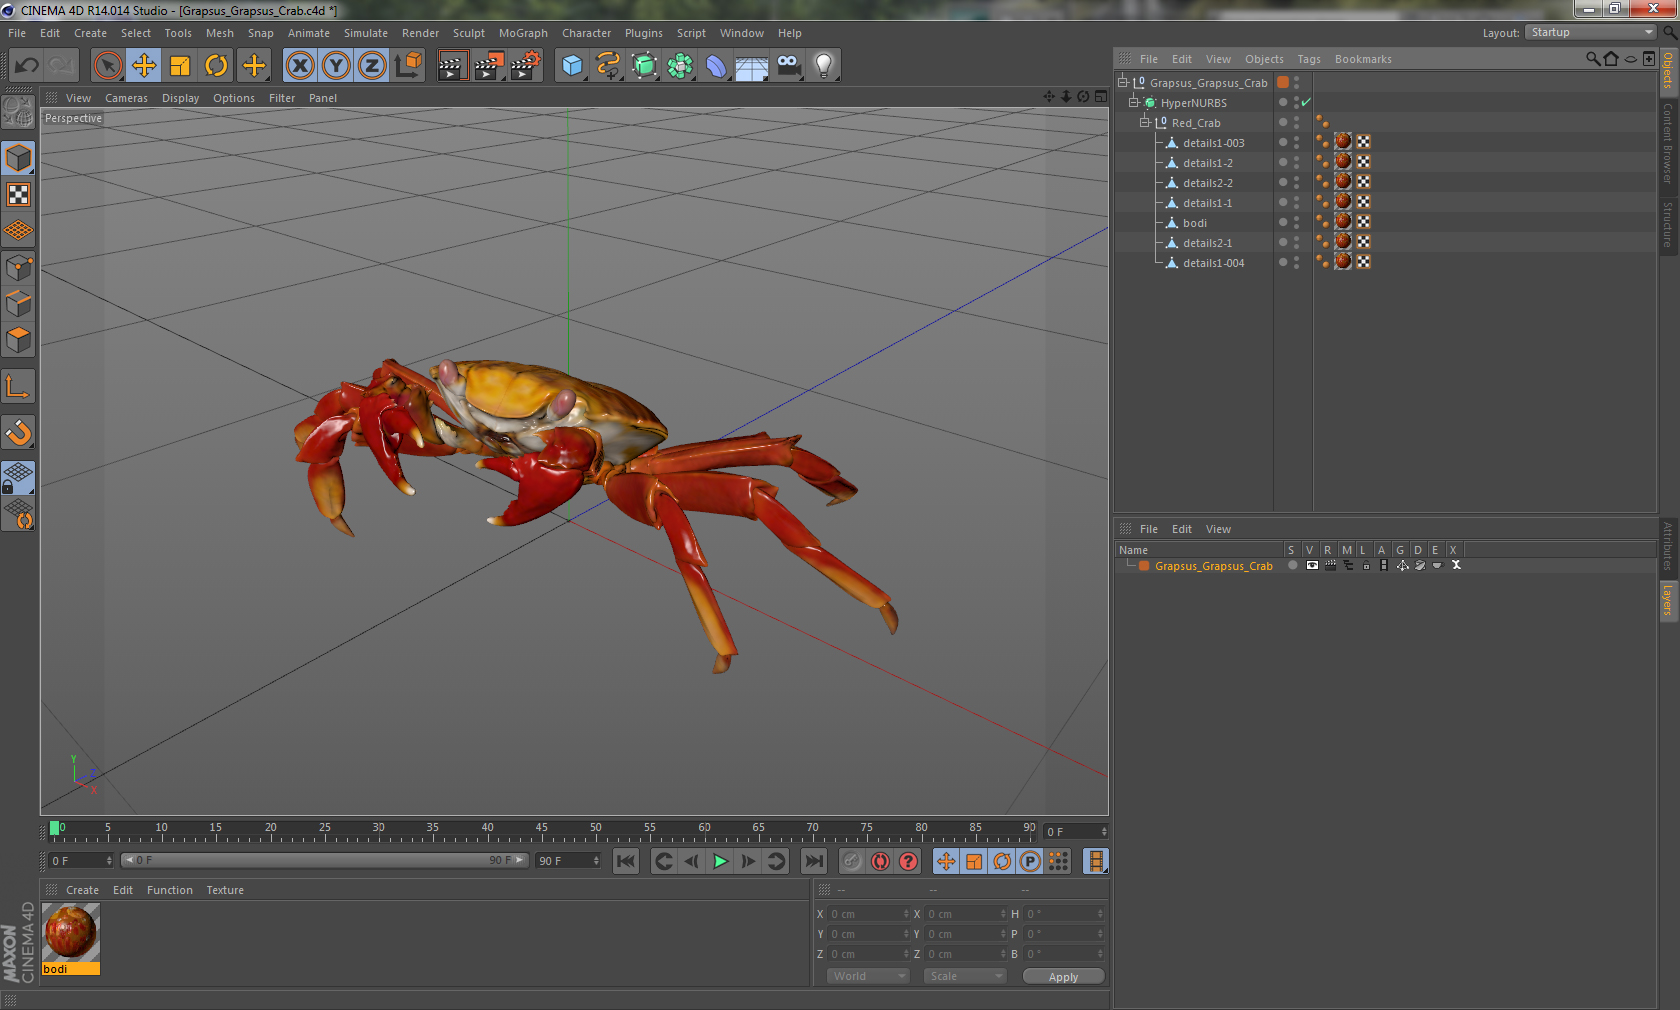This screenshot has height=1010, width=1680.
Task: Click the HyperNURBS generator icon
Action: (x=644, y=66)
